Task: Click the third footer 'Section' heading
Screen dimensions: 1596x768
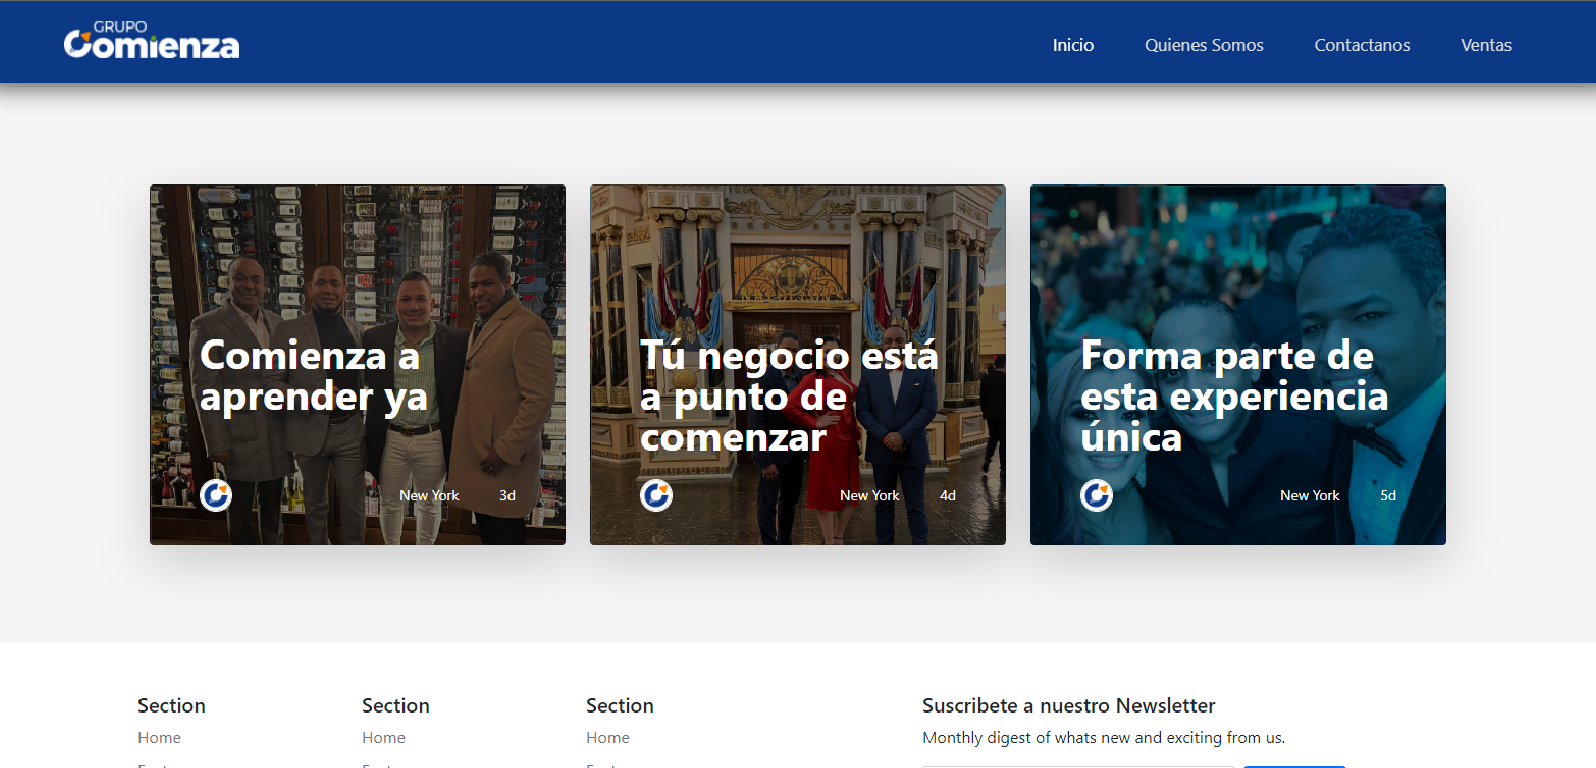Action: pos(620,706)
